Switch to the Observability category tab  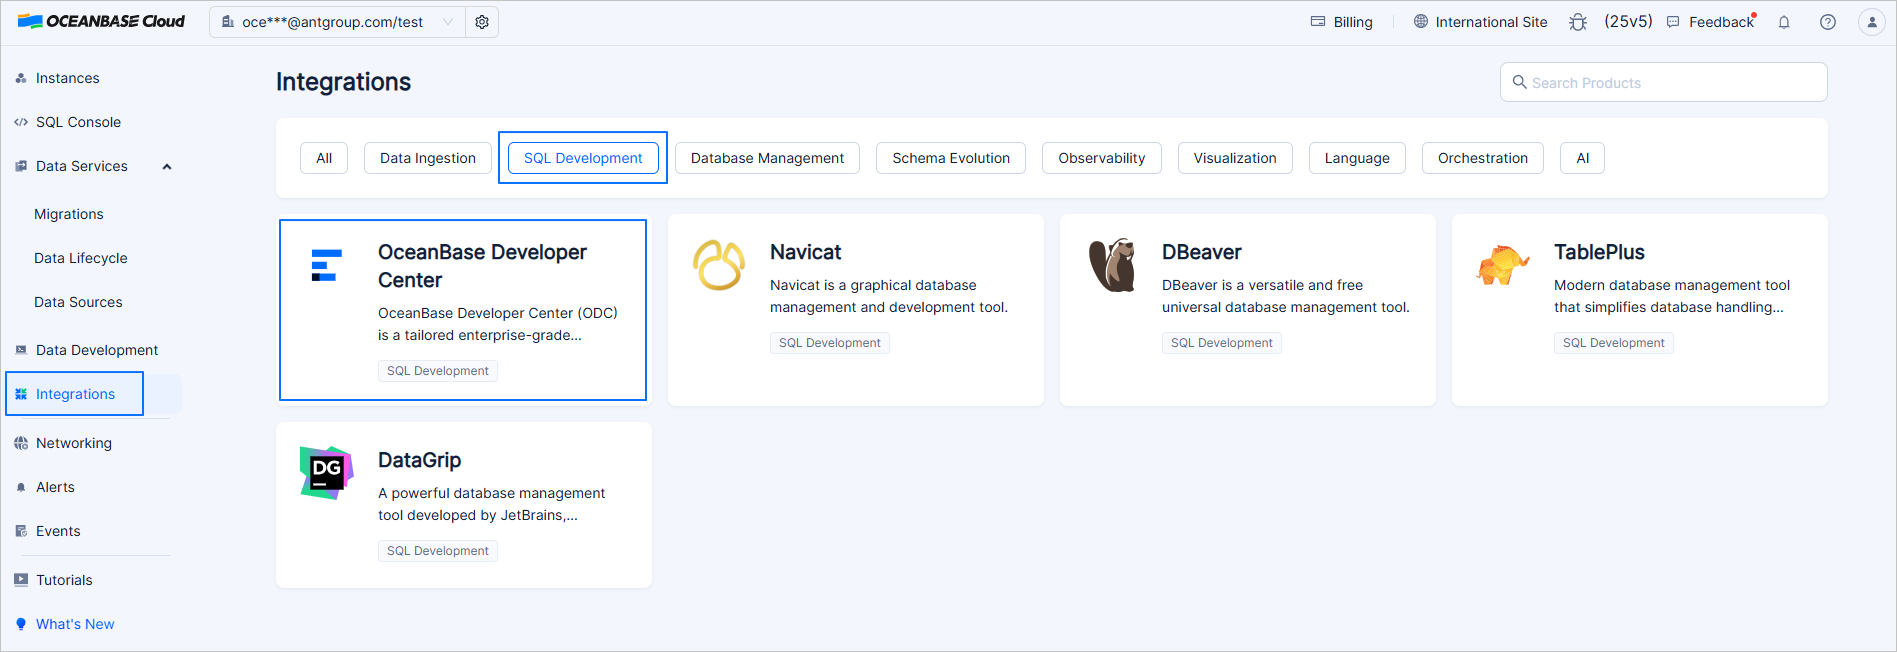point(1101,158)
